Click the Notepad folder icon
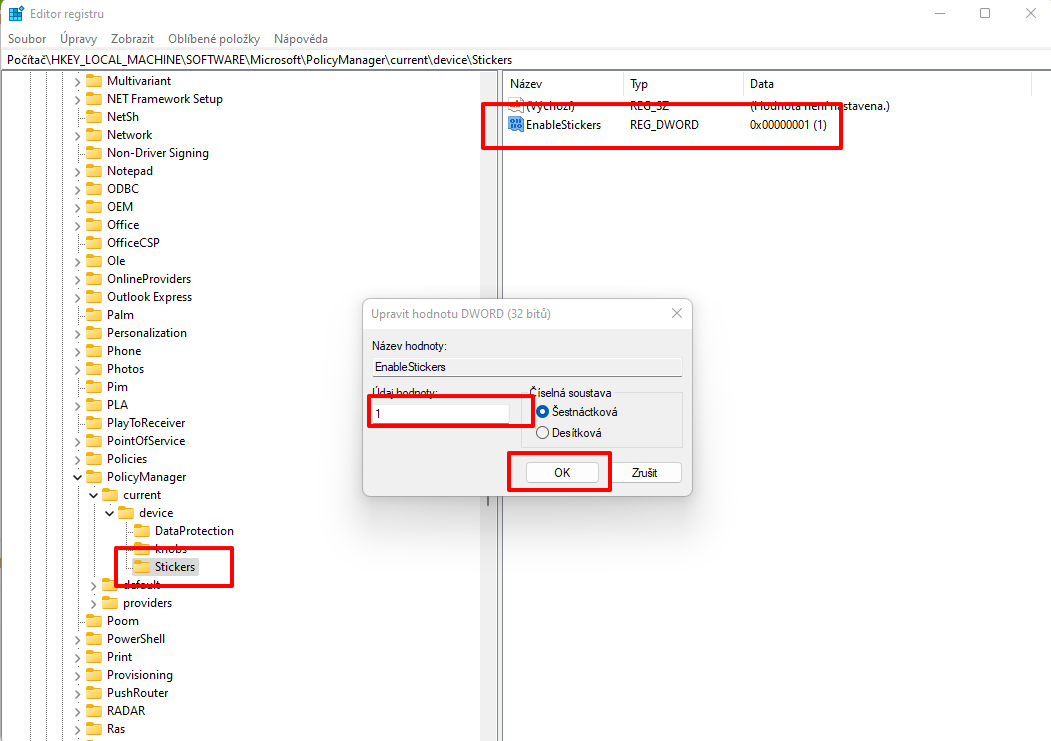1051x741 pixels. (95, 171)
